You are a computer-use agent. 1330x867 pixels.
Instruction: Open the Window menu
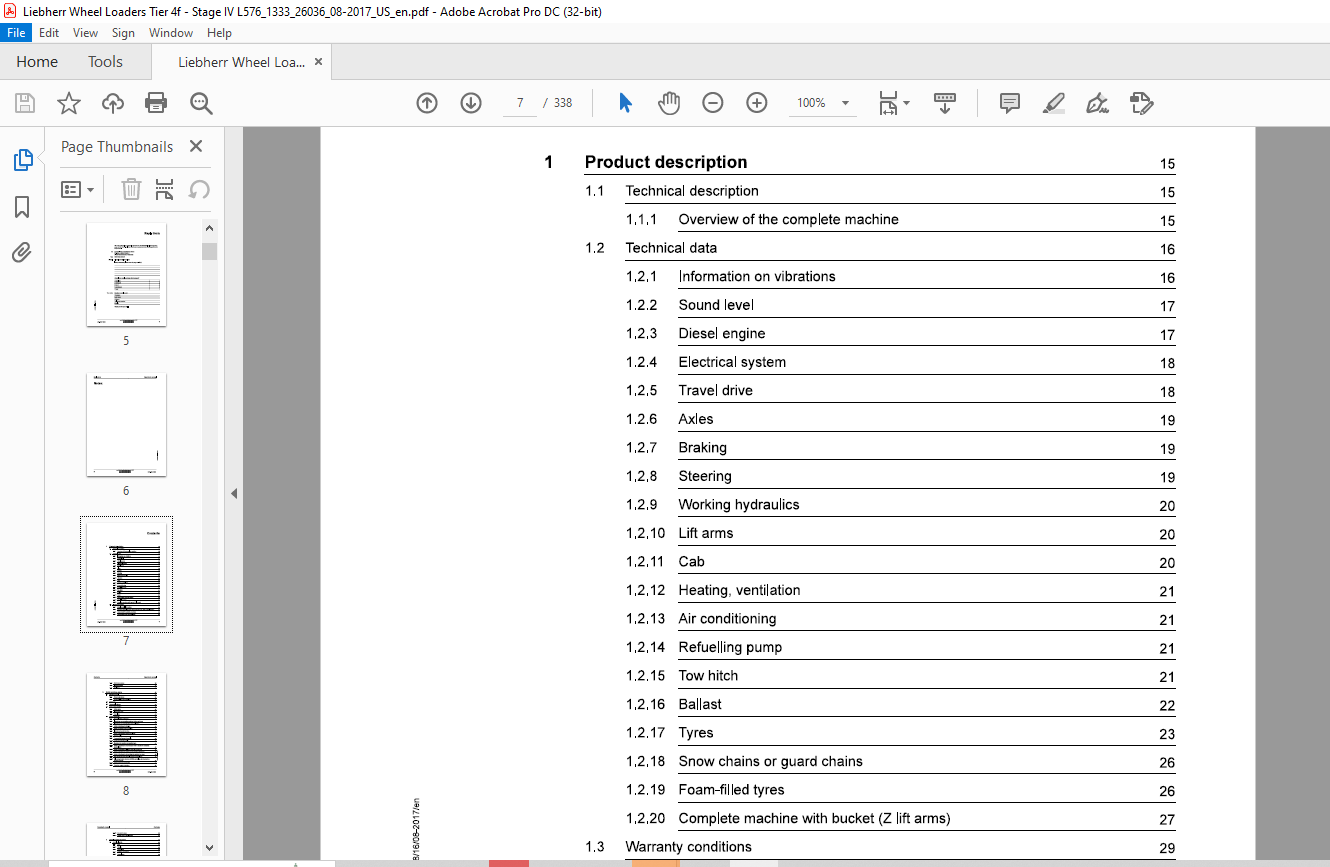pos(171,33)
